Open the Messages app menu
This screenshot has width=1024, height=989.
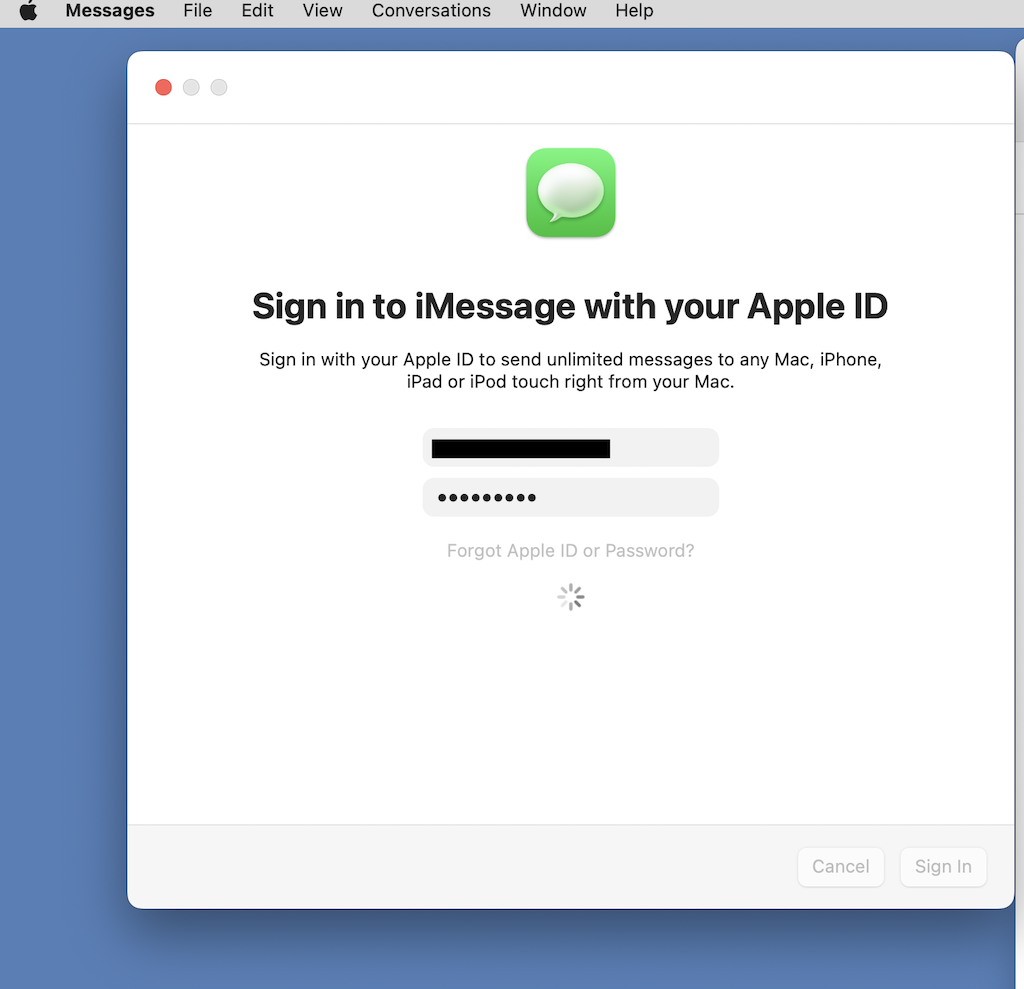110,10
